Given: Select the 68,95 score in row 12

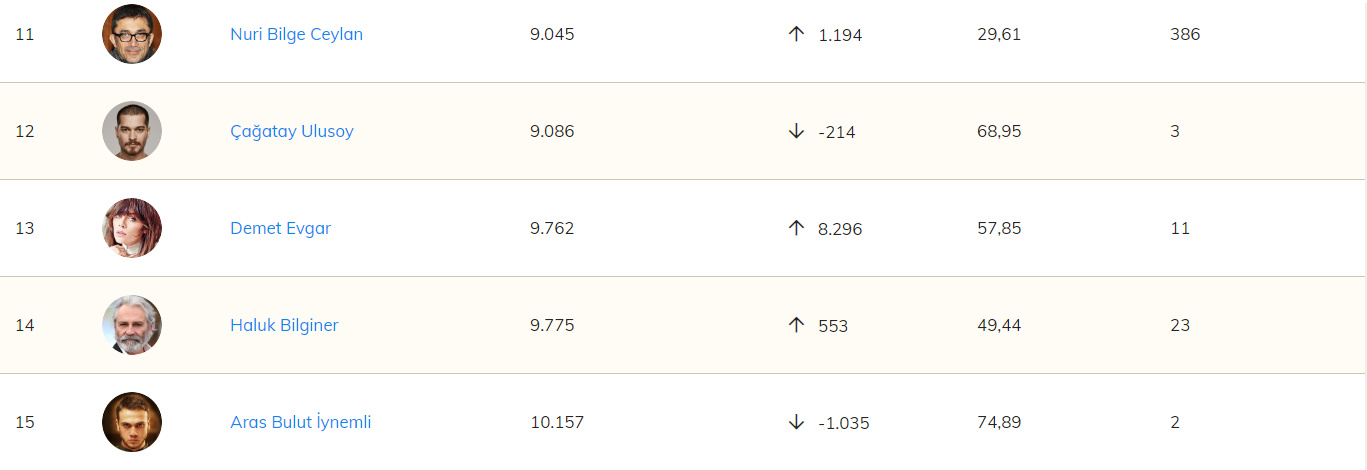Looking at the screenshot, I should [999, 131].
